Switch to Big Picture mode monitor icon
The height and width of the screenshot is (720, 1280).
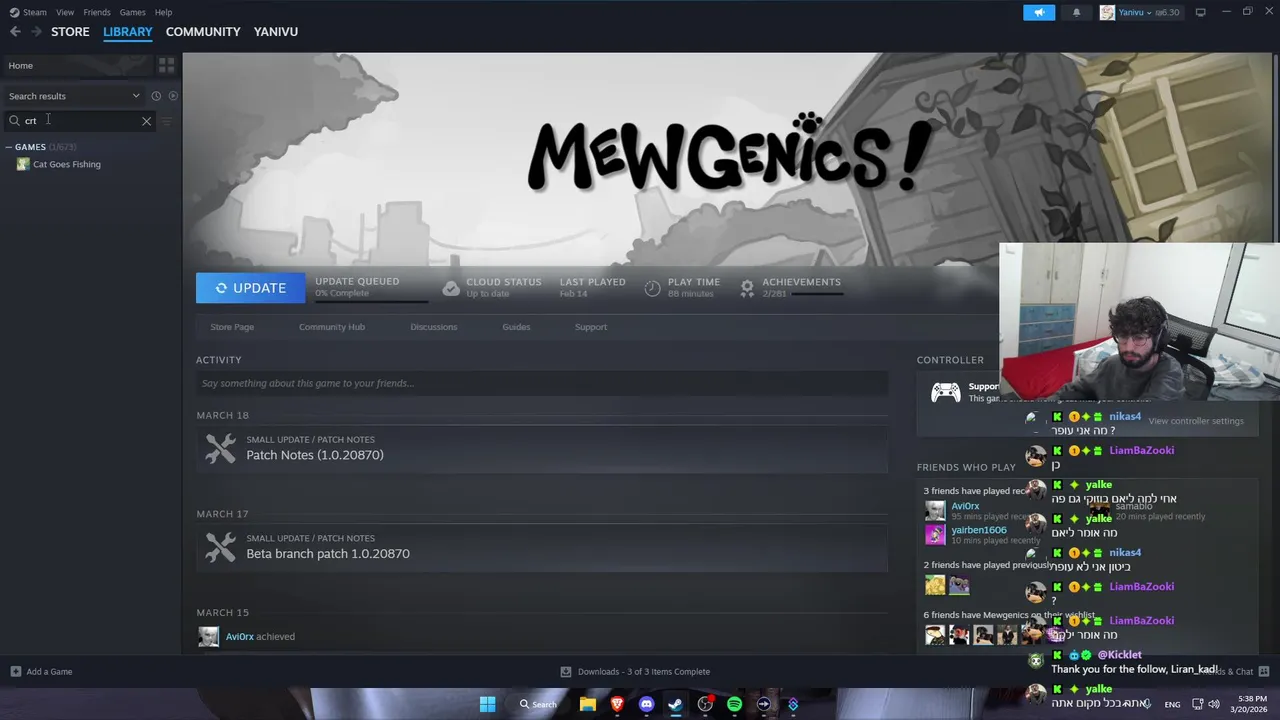pos(1200,12)
